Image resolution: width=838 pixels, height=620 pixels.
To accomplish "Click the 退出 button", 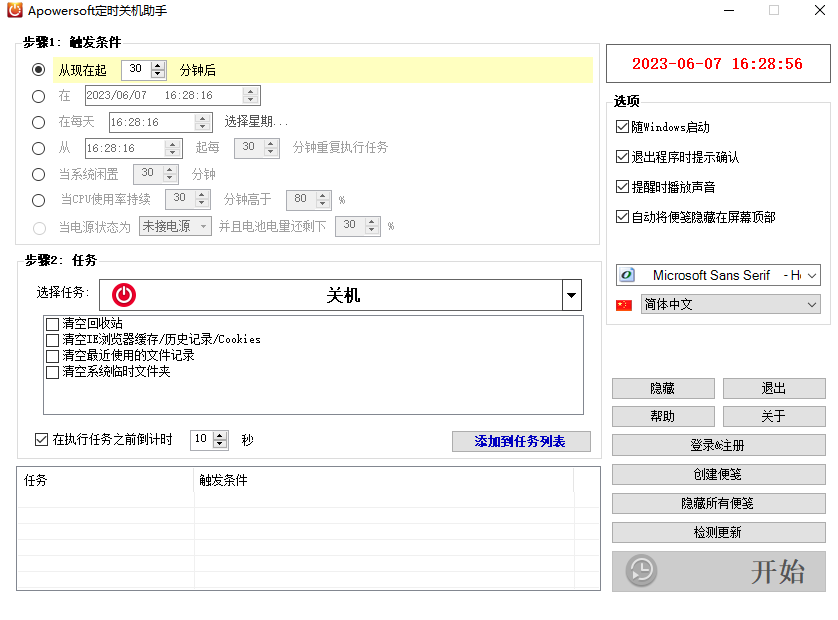I will [774, 389].
